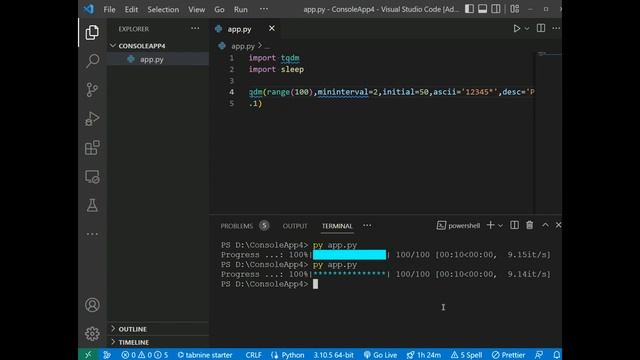Split the editor to the right
This screenshot has width=640, height=360.
tap(541, 28)
